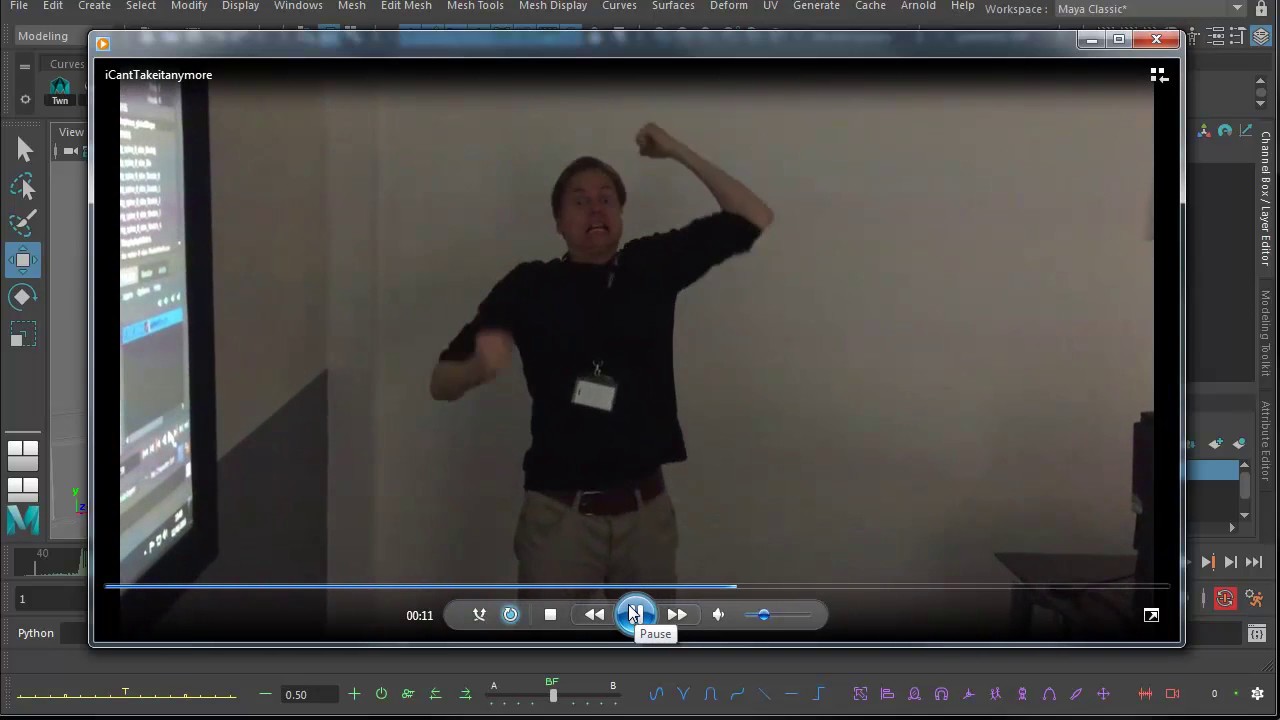Image resolution: width=1280 pixels, height=720 pixels.
Task: Open the tween machine settings gear
Action: (1258, 693)
